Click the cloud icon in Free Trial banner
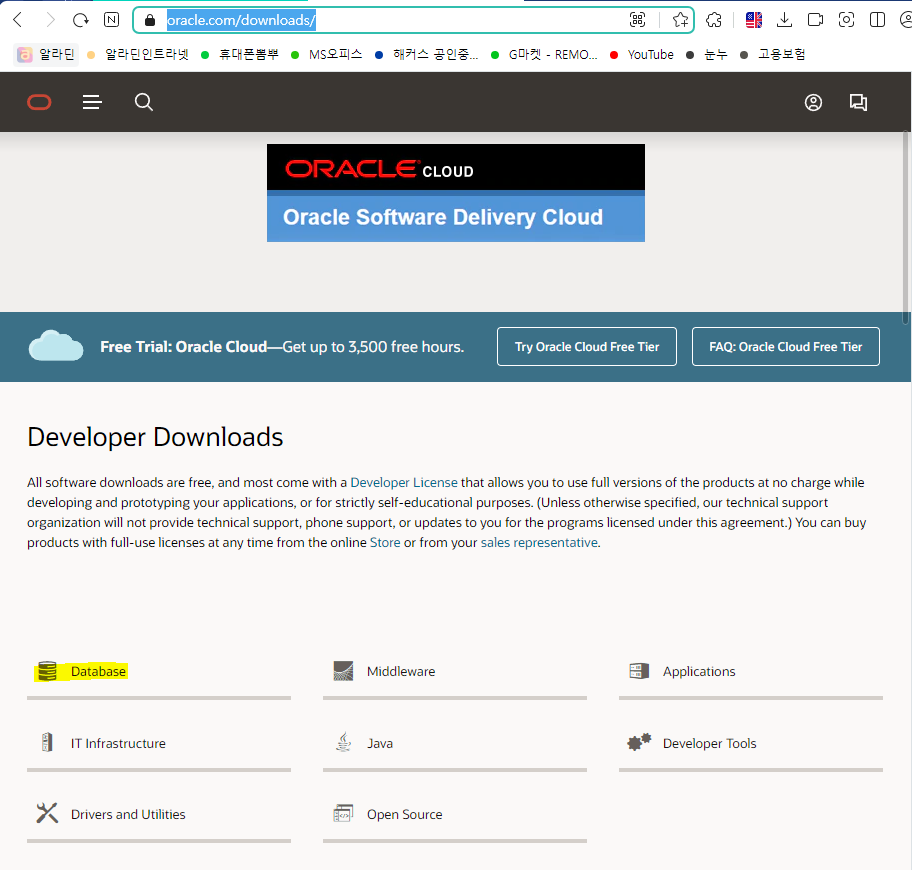This screenshot has height=870, width=912. pyautogui.click(x=56, y=345)
